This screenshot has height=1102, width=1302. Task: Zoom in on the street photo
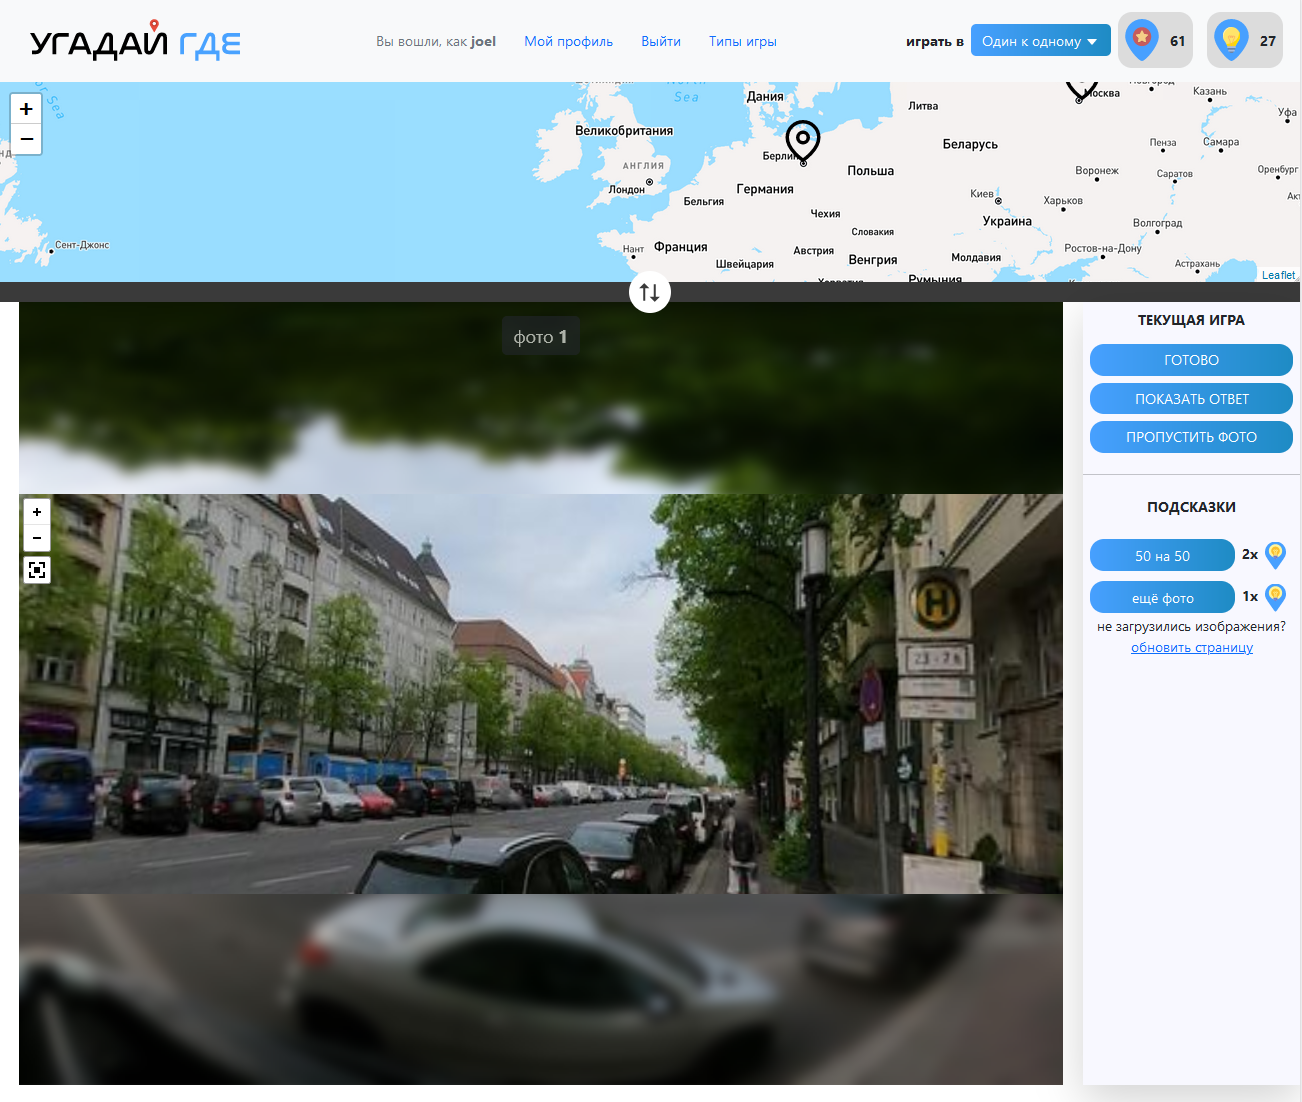click(x=37, y=512)
